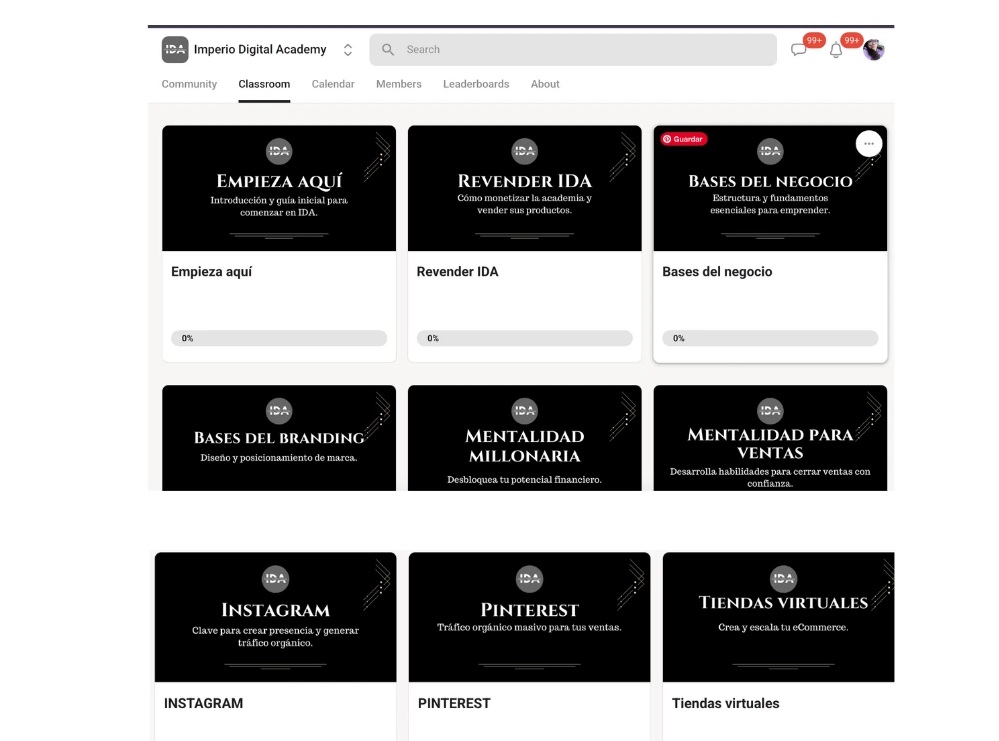Click the INSTAGRAM course title

point(203,703)
